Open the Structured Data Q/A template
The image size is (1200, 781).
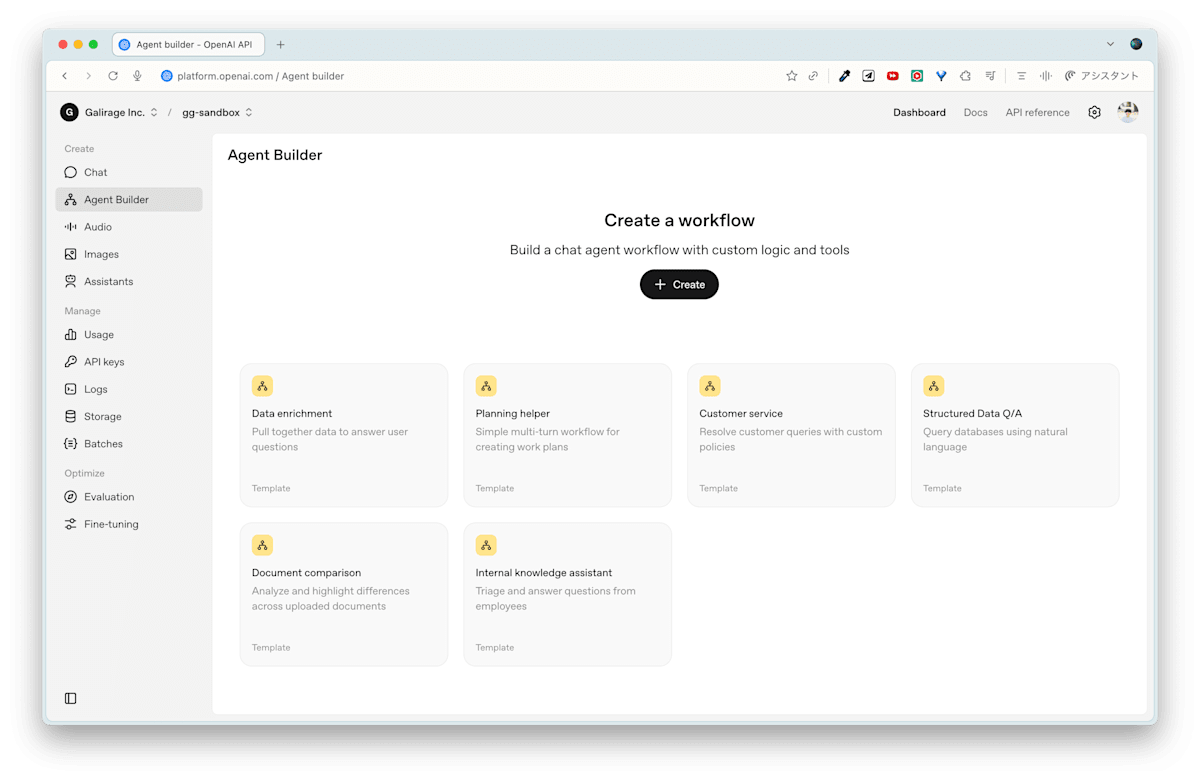tap(1015, 435)
